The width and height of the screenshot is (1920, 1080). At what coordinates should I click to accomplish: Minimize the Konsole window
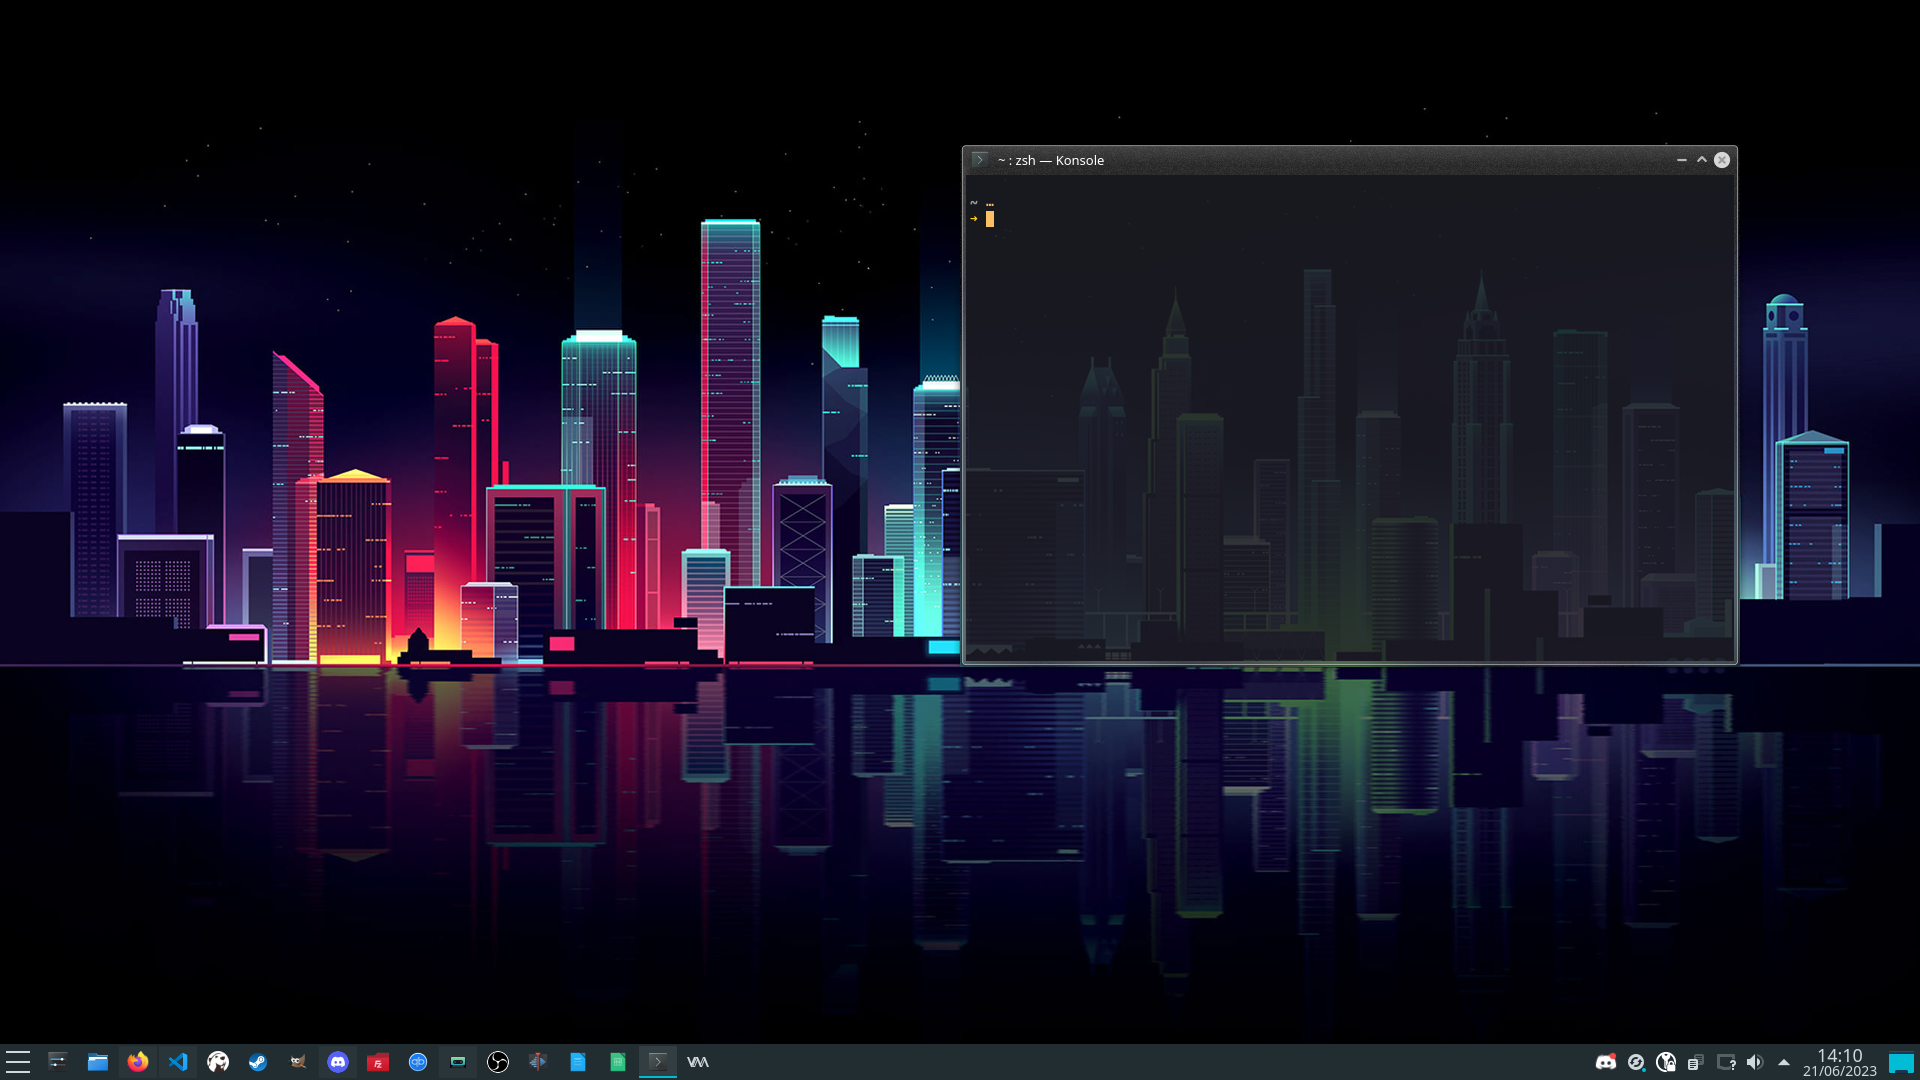[1681, 160]
